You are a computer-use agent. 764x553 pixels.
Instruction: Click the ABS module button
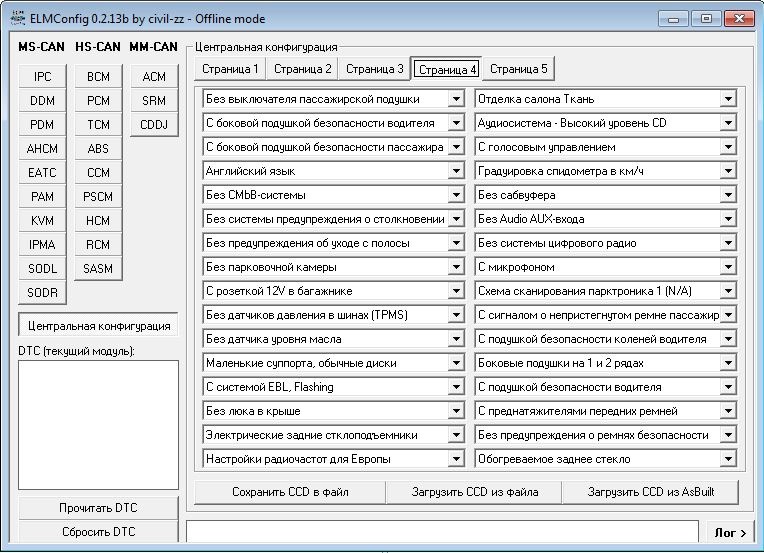[98, 148]
